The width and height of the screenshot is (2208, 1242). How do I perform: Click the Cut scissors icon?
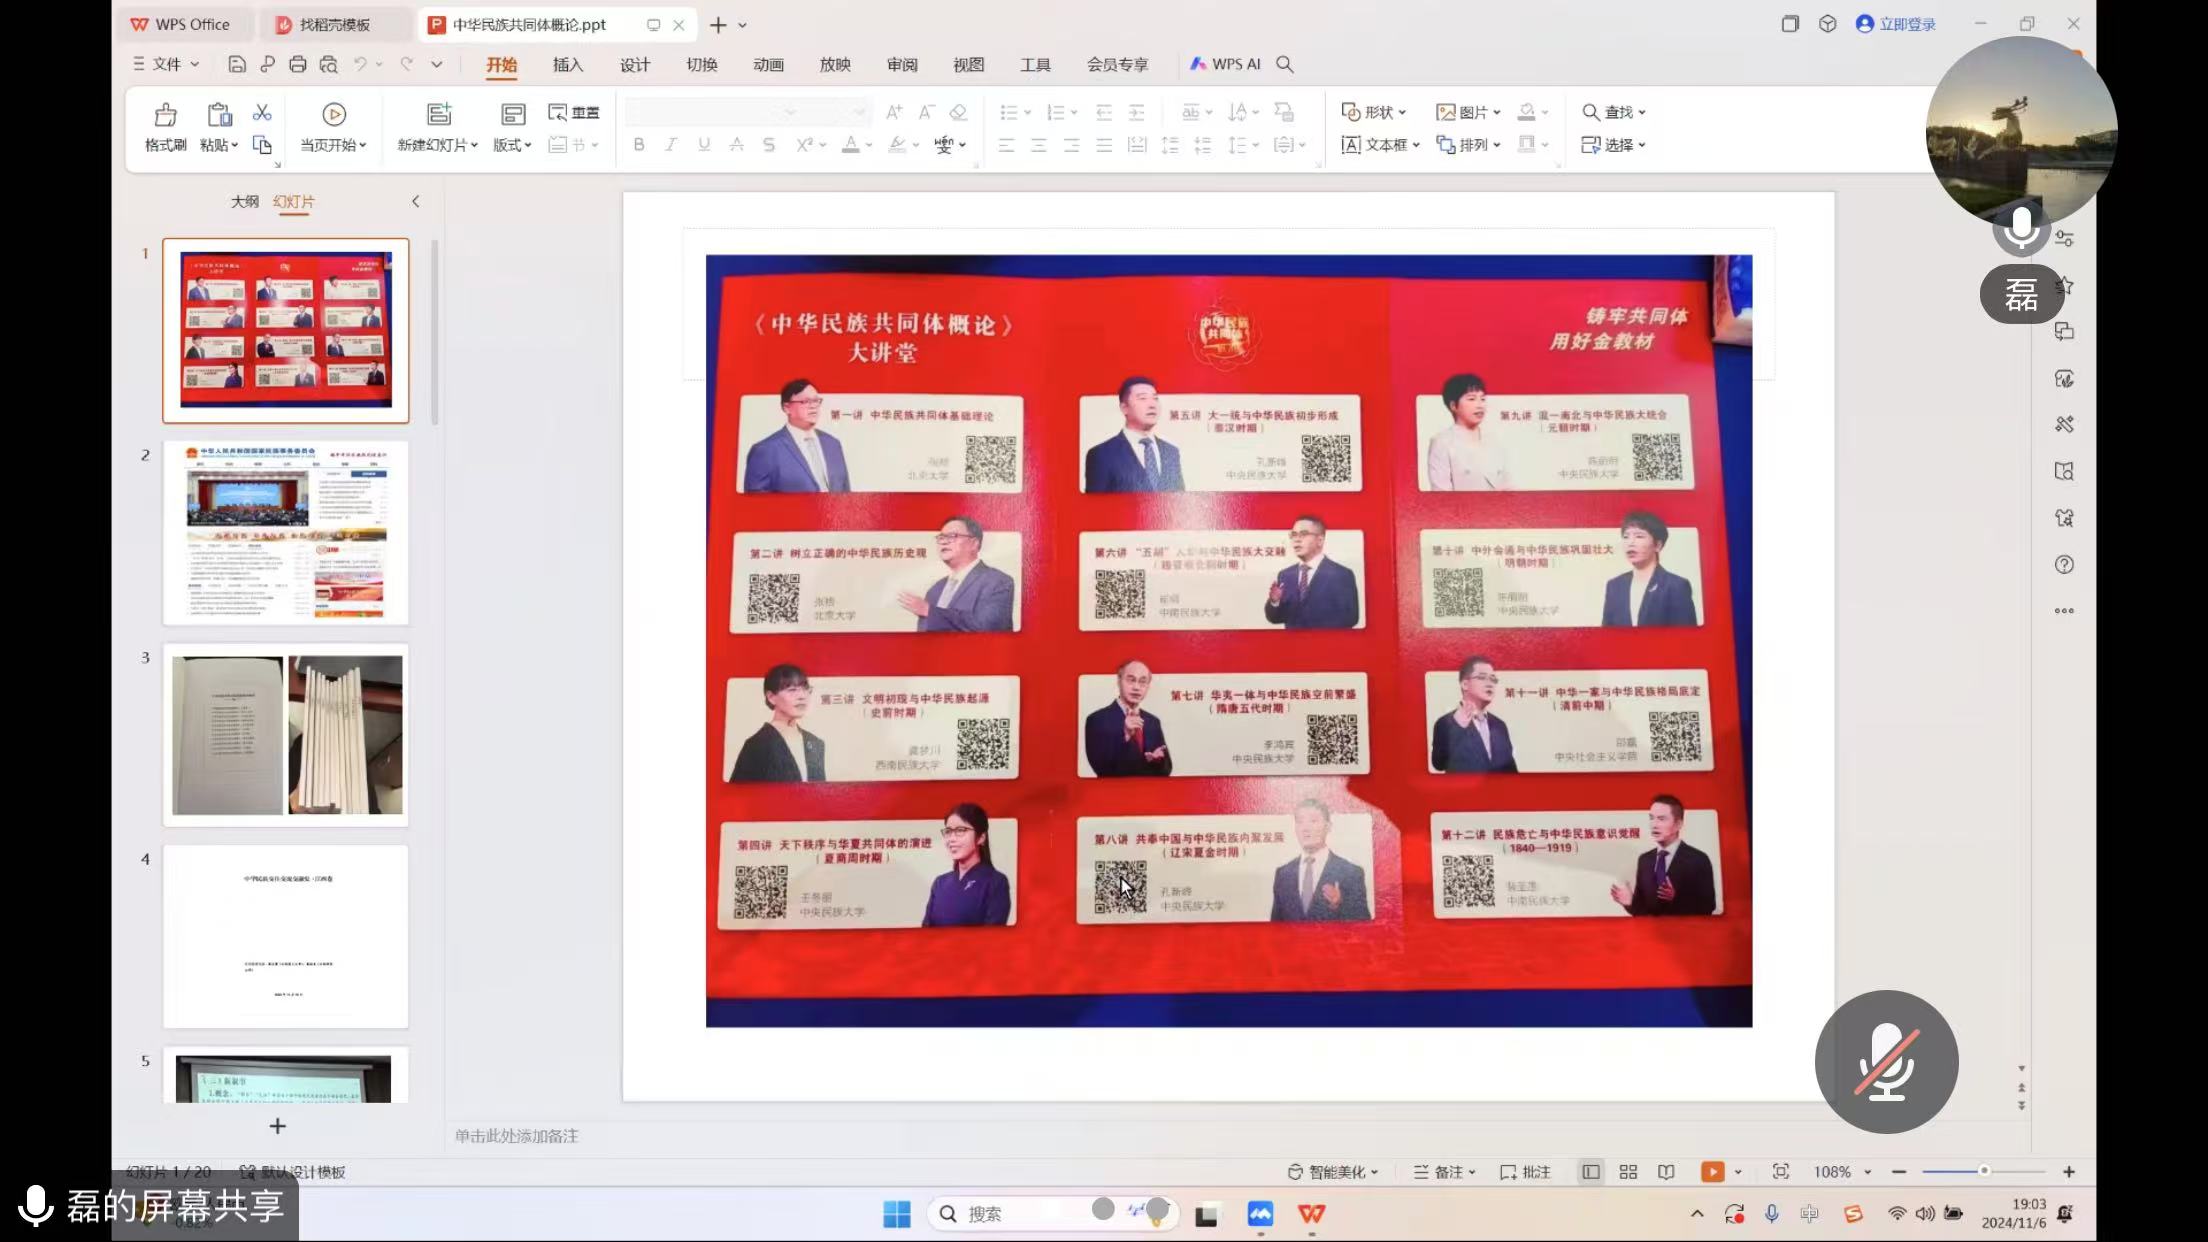(x=262, y=112)
